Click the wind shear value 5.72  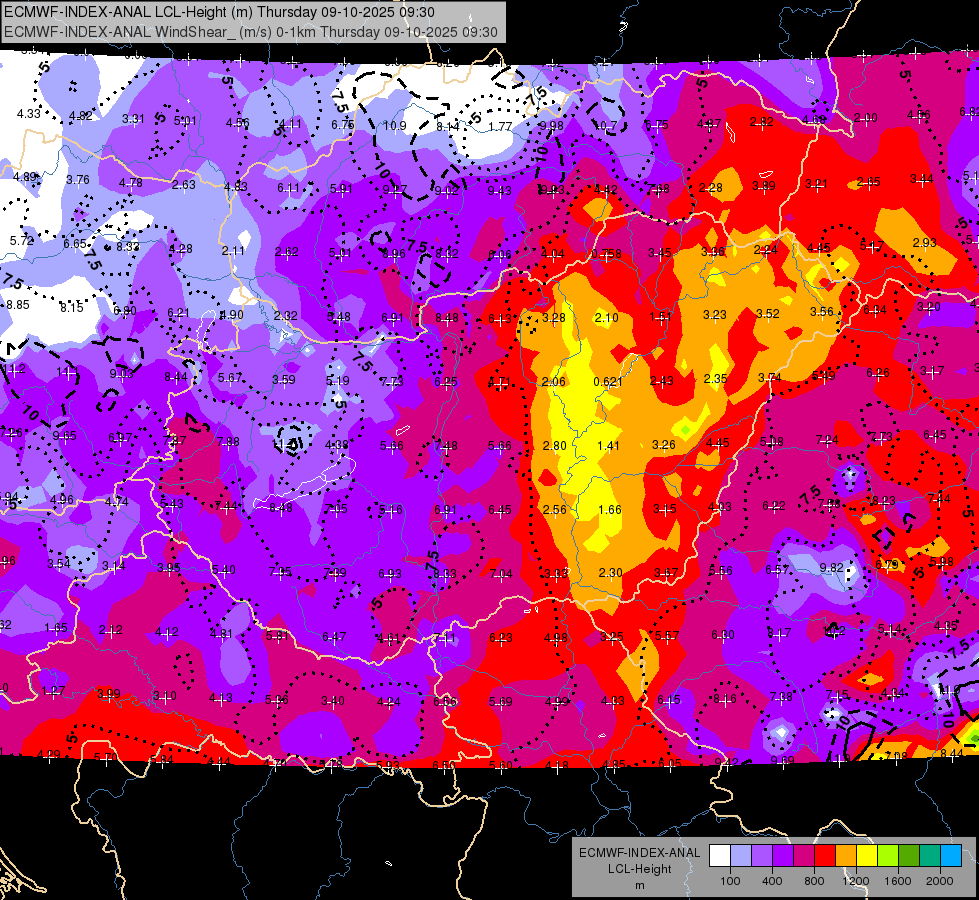(21, 240)
